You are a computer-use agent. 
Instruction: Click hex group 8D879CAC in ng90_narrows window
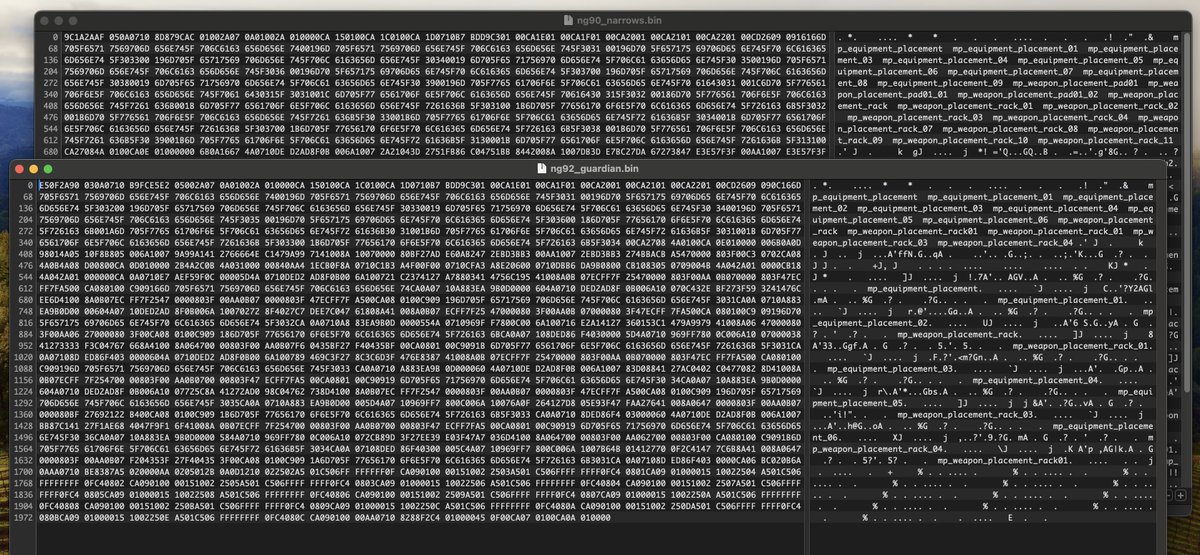click(x=173, y=36)
